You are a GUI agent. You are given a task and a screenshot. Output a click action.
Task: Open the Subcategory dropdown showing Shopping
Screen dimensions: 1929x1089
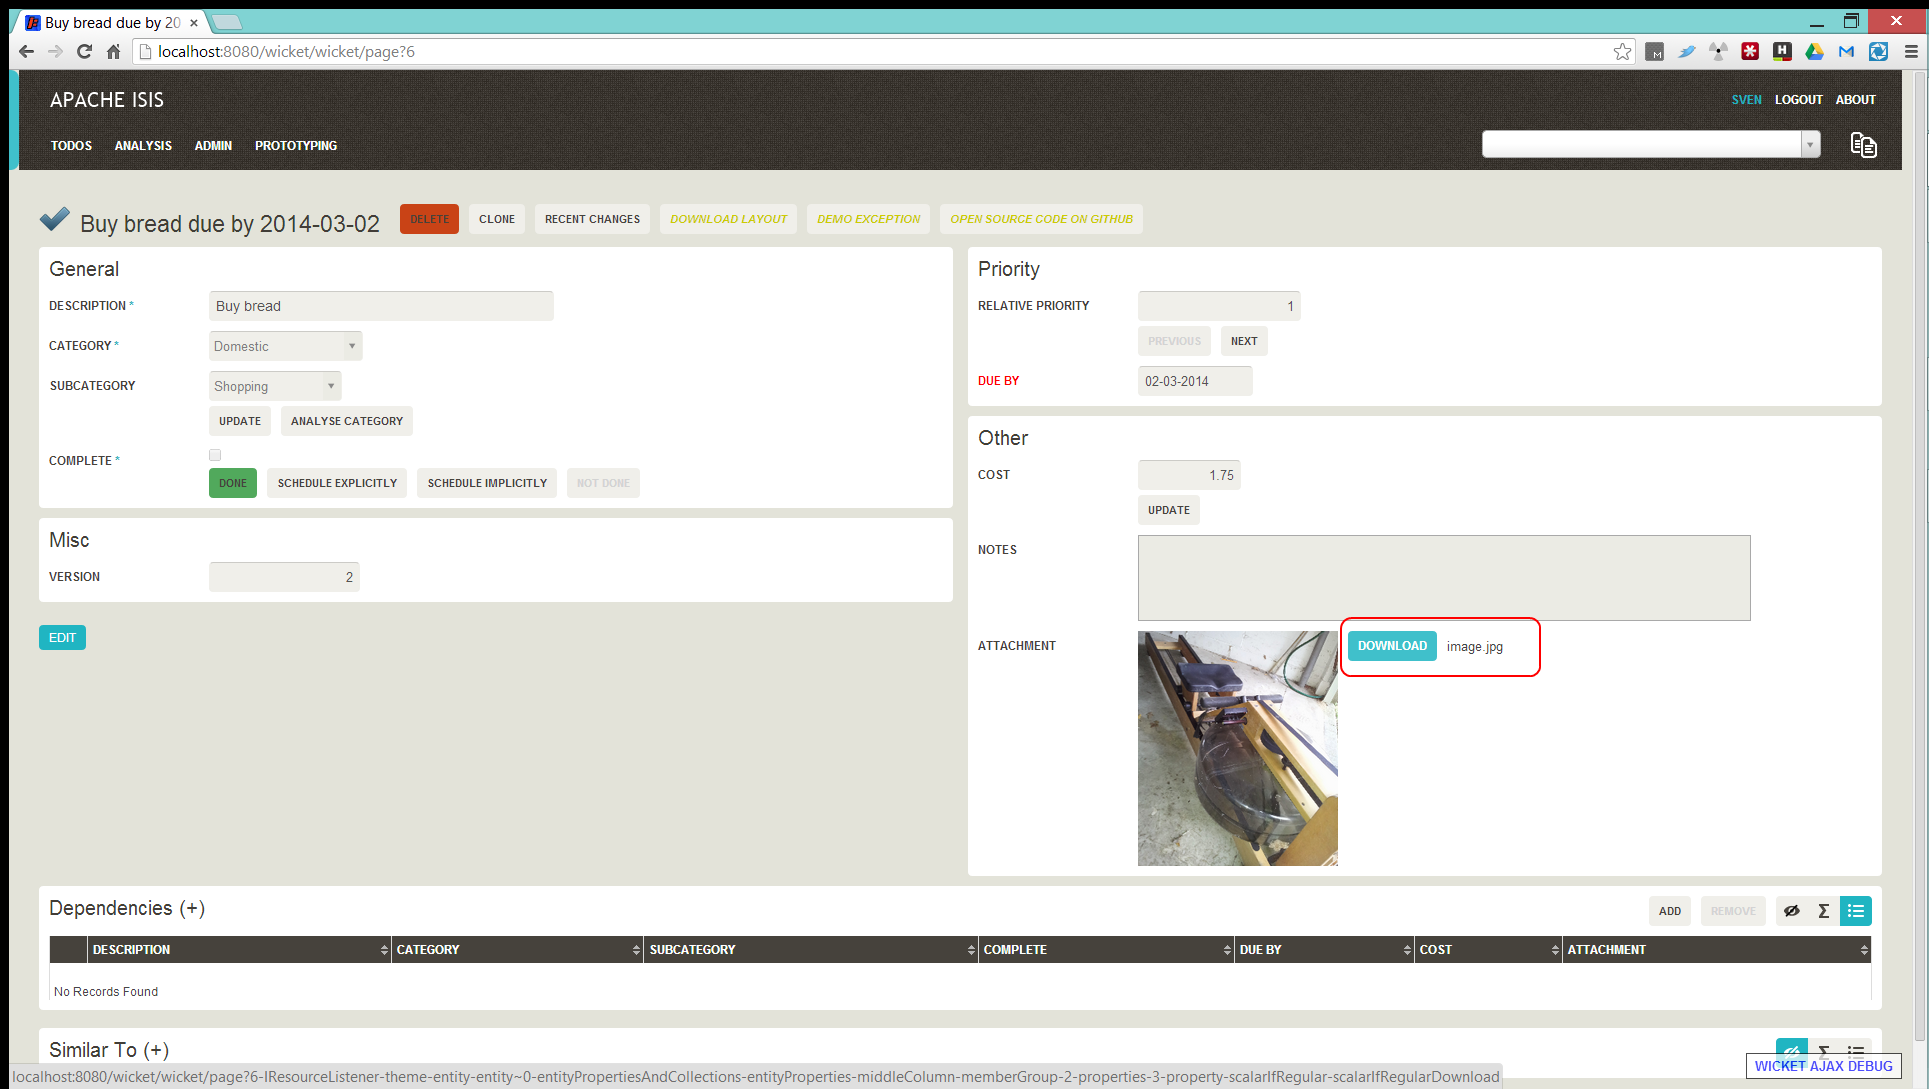(275, 386)
